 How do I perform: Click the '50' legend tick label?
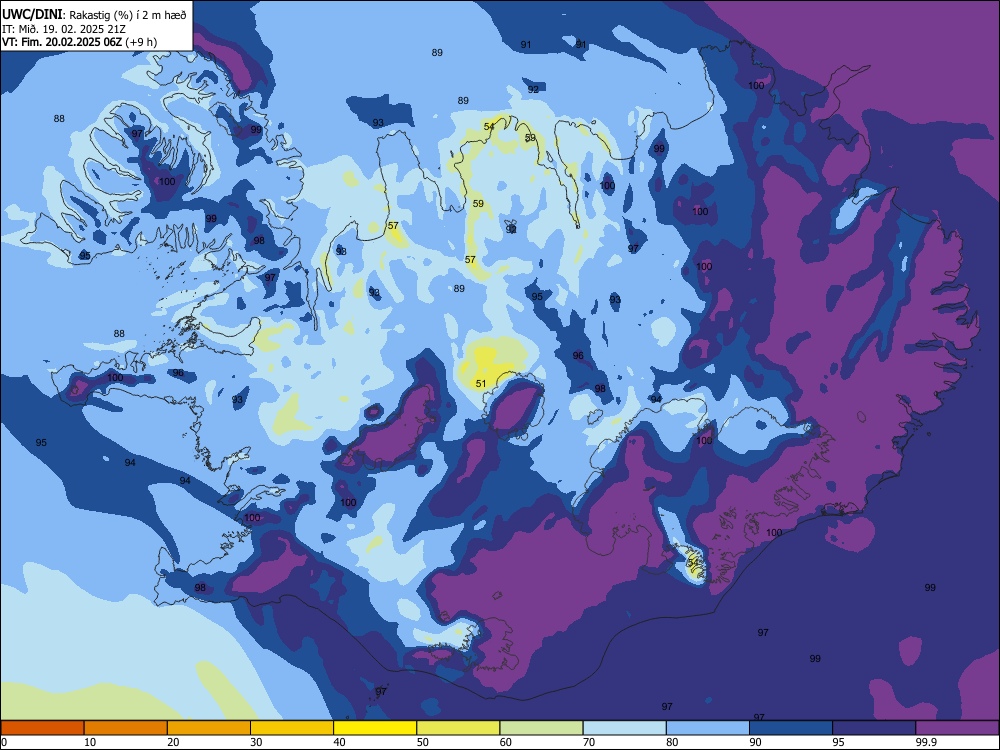click(x=423, y=742)
